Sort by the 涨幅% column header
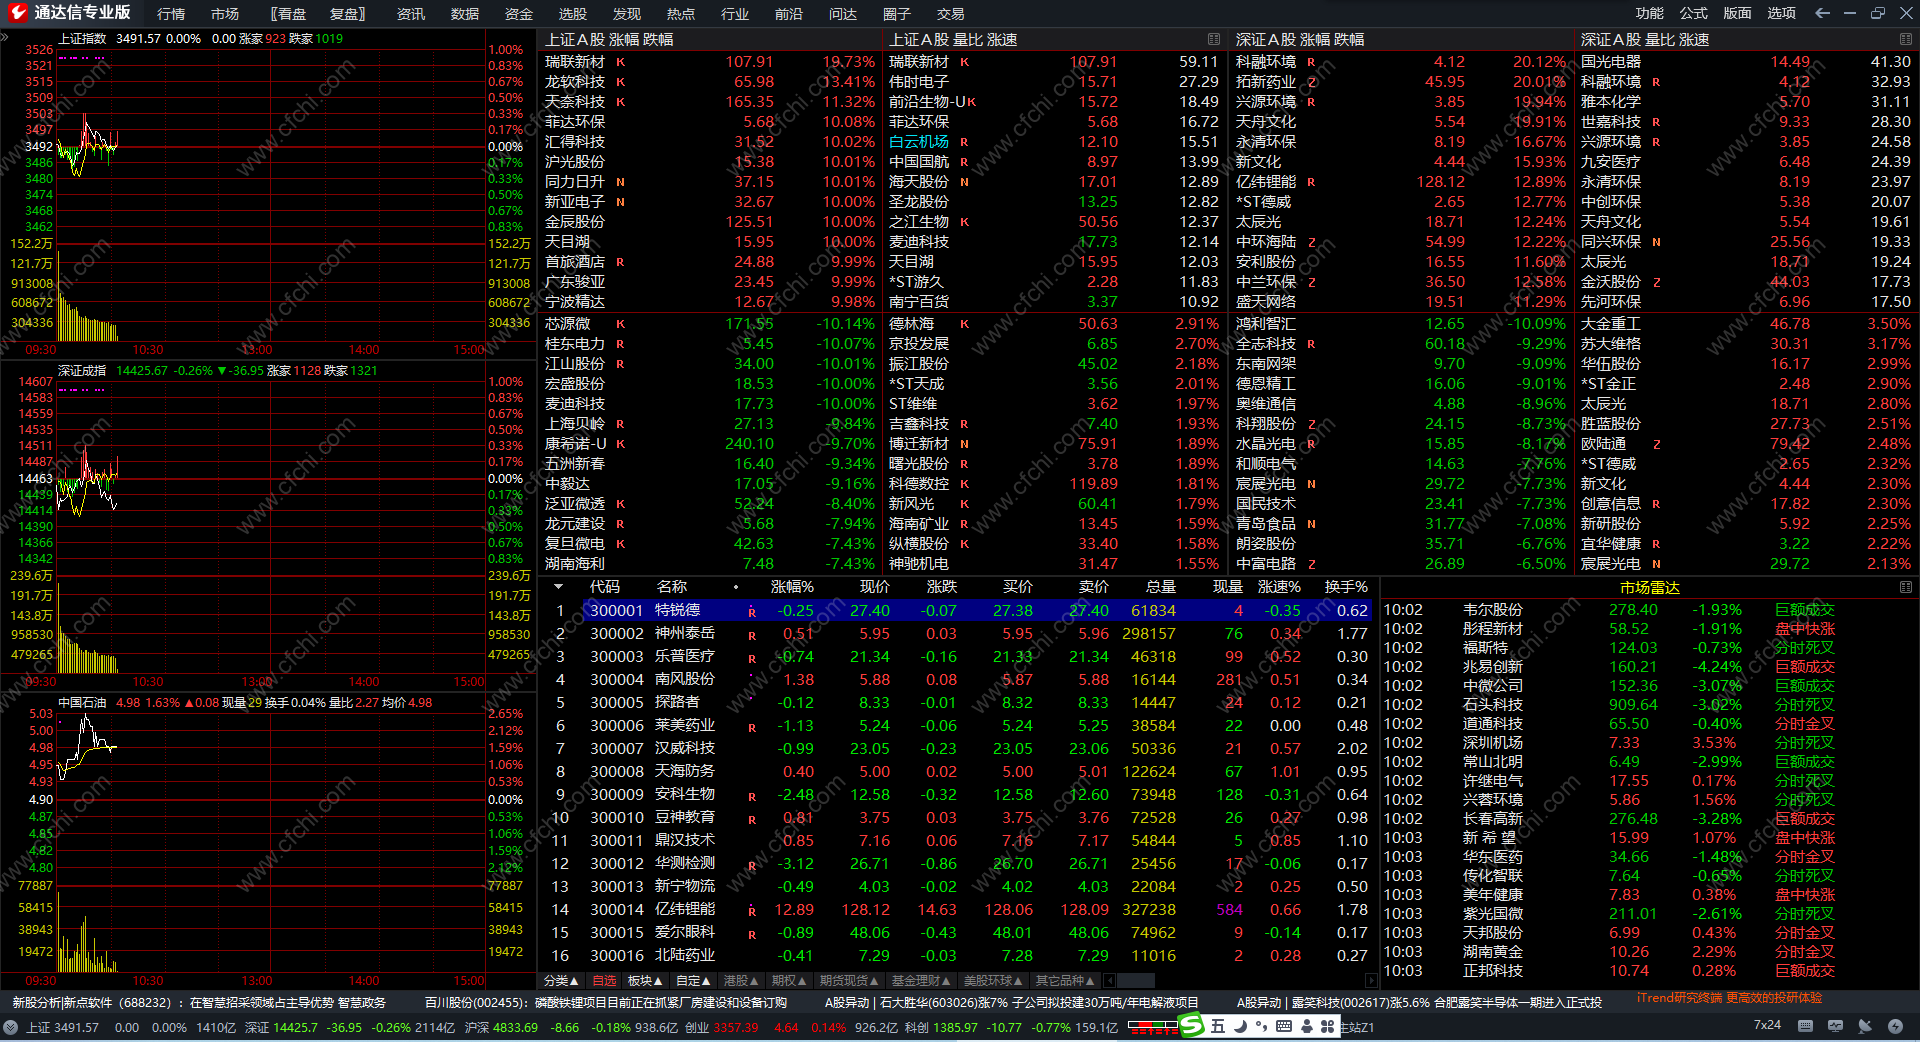Screen dimensions: 1920x1042 [792, 587]
